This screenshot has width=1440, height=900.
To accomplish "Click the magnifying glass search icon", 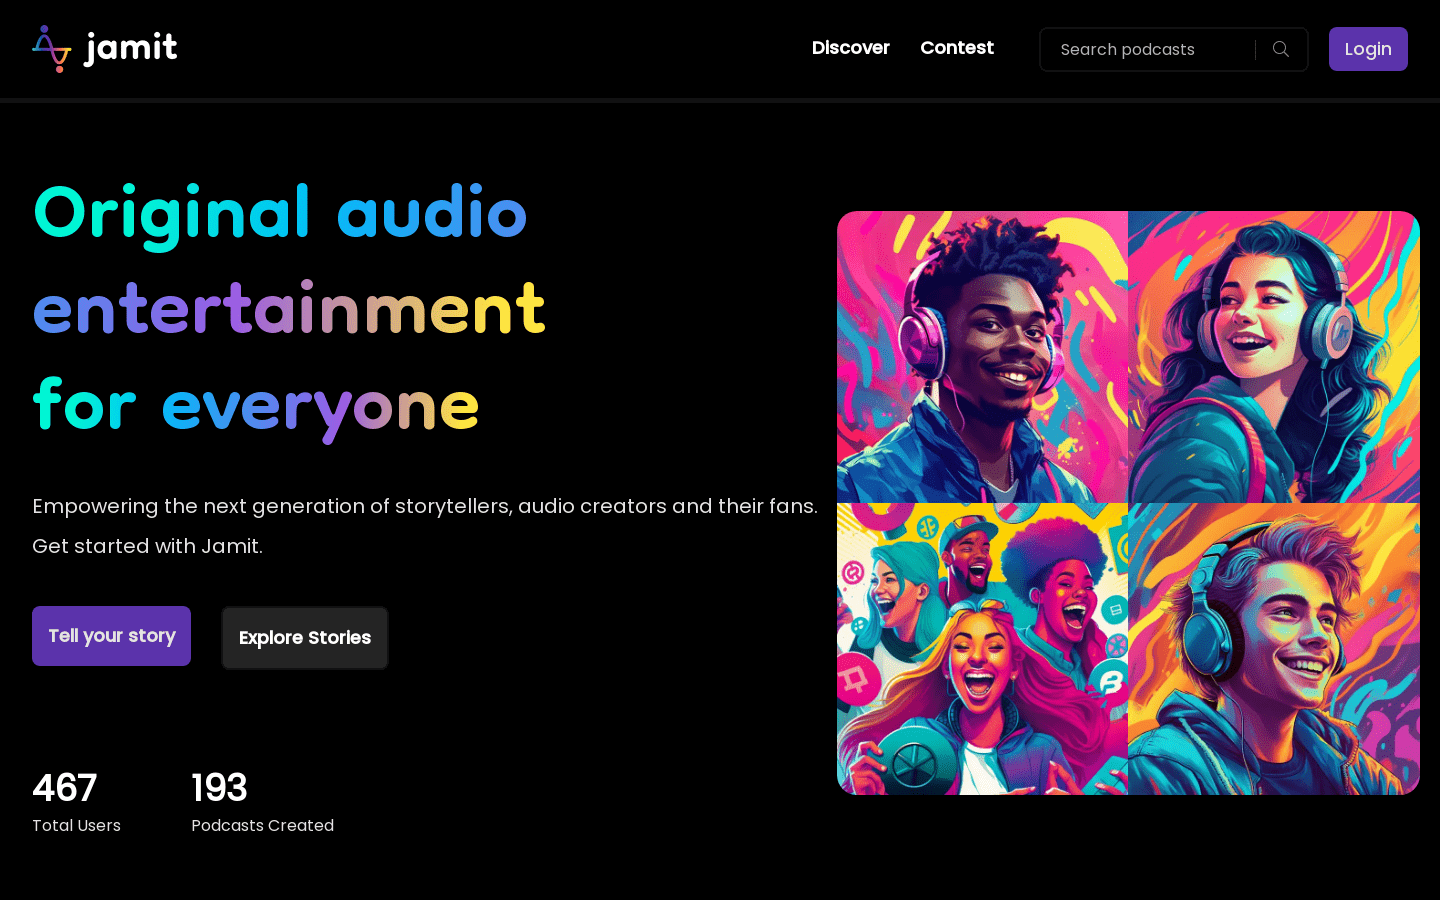I will click(x=1280, y=49).
